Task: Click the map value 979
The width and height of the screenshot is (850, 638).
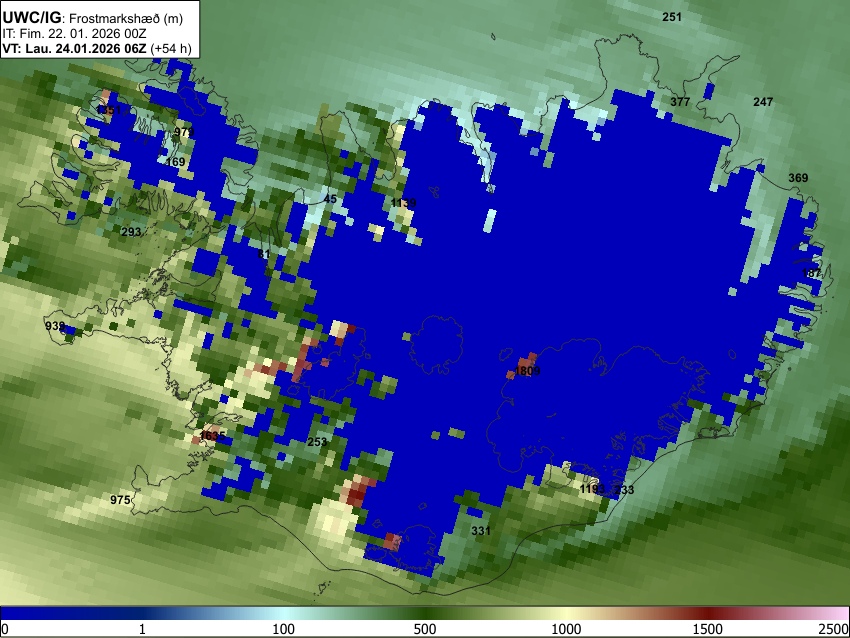Action: coord(184,132)
